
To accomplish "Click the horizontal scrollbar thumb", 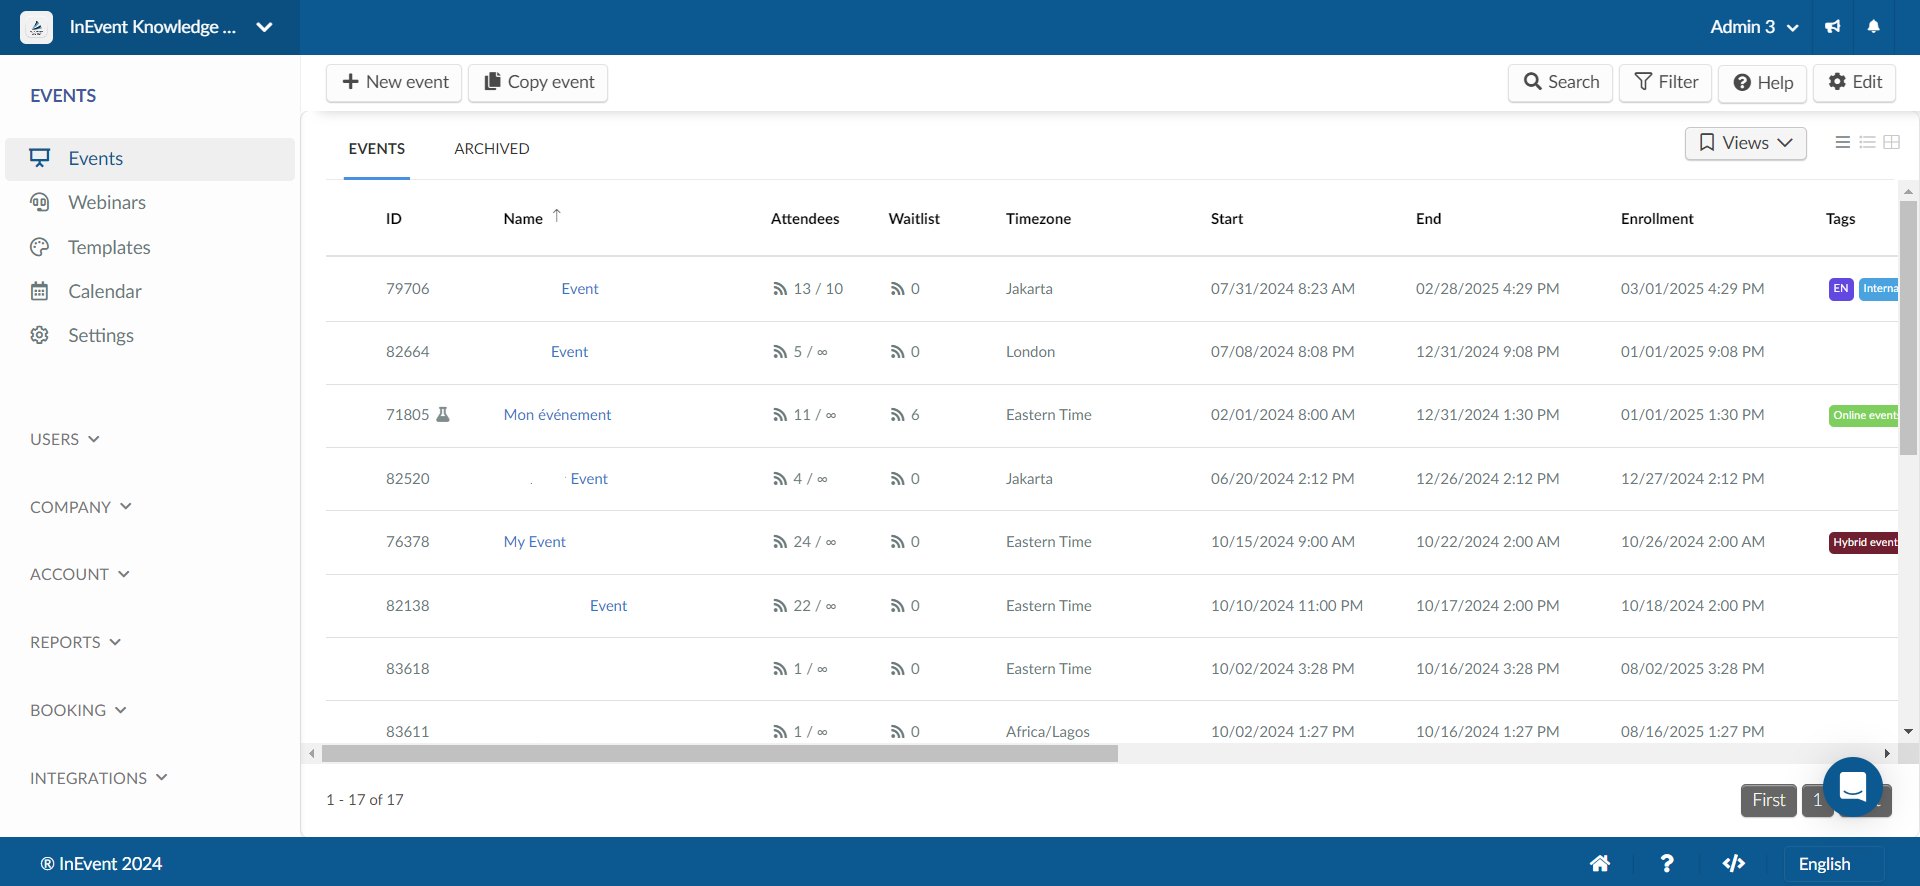I will tap(720, 754).
